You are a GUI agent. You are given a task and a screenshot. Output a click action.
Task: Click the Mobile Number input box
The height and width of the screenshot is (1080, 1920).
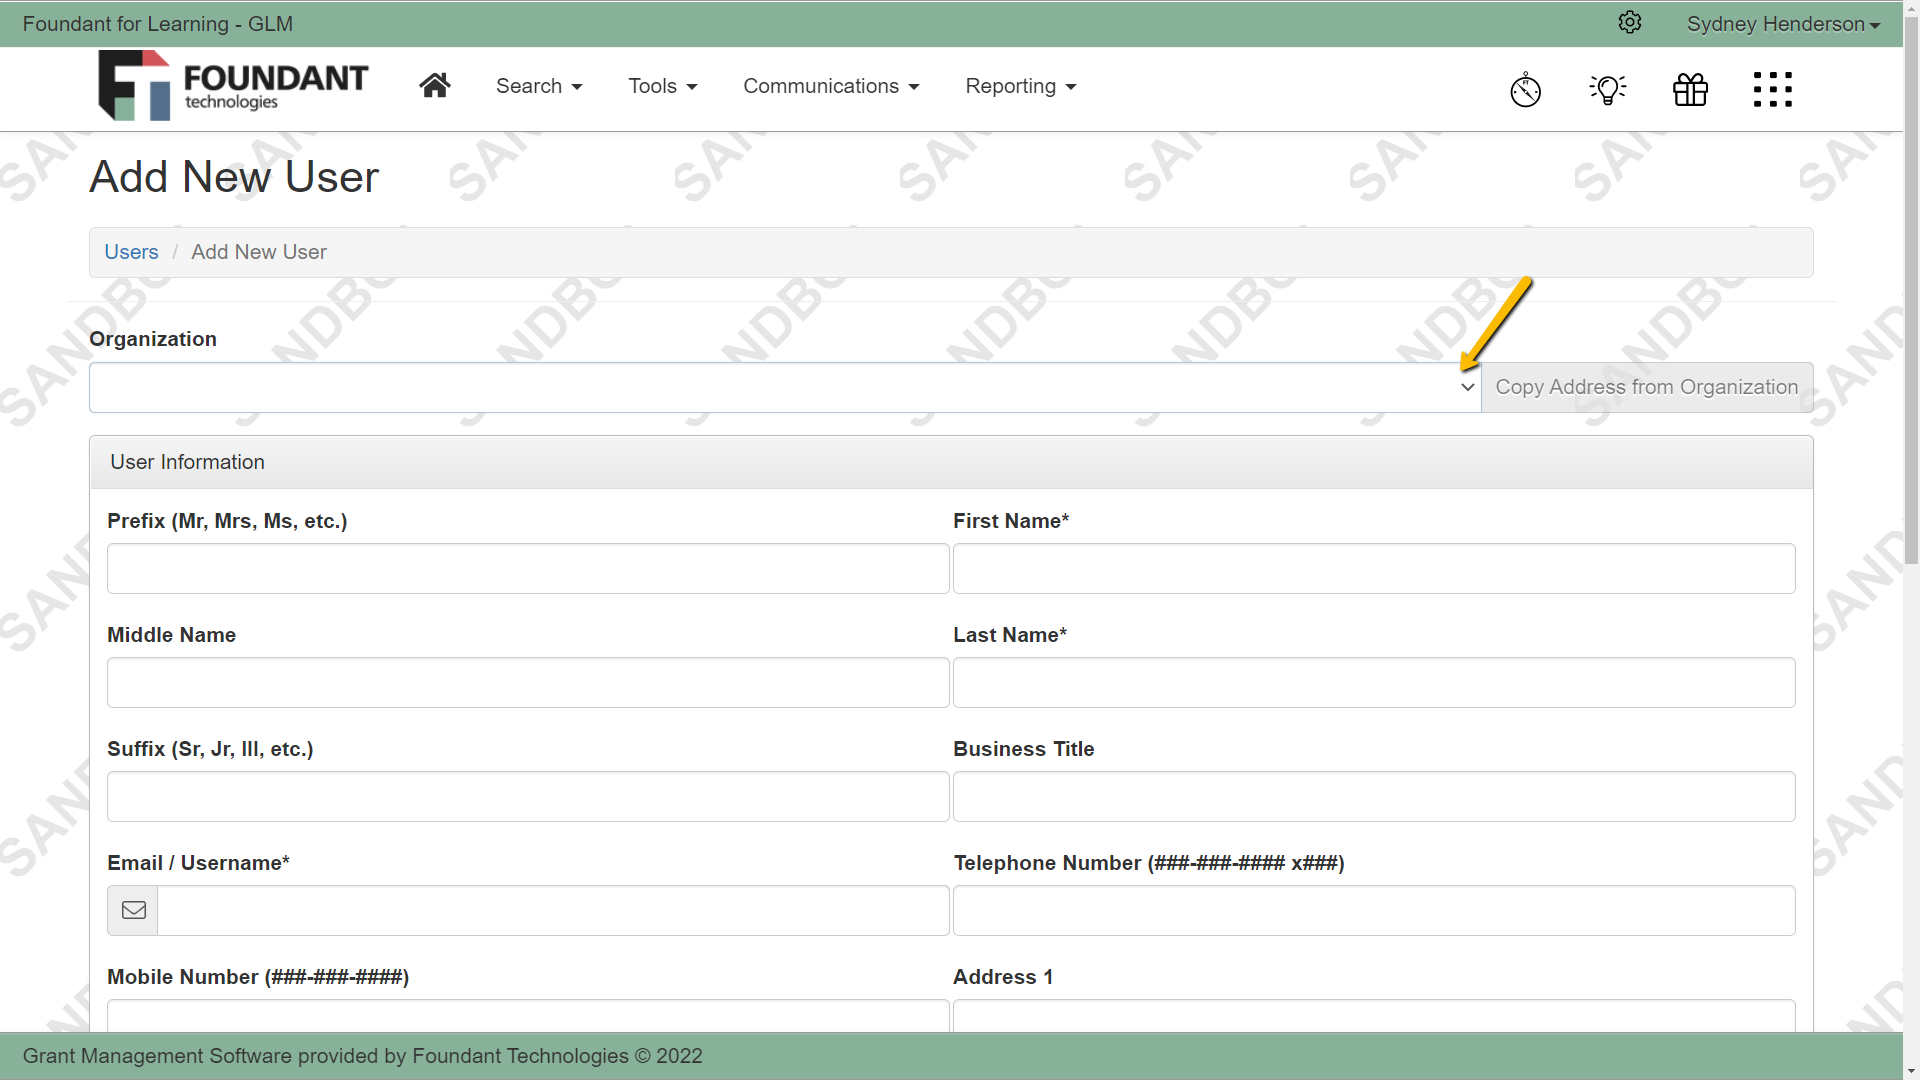[527, 1014]
